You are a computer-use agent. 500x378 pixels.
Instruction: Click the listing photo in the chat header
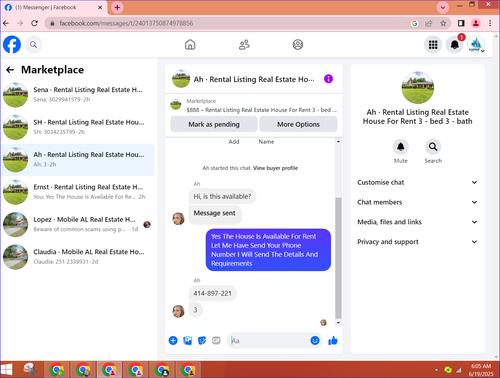click(181, 79)
